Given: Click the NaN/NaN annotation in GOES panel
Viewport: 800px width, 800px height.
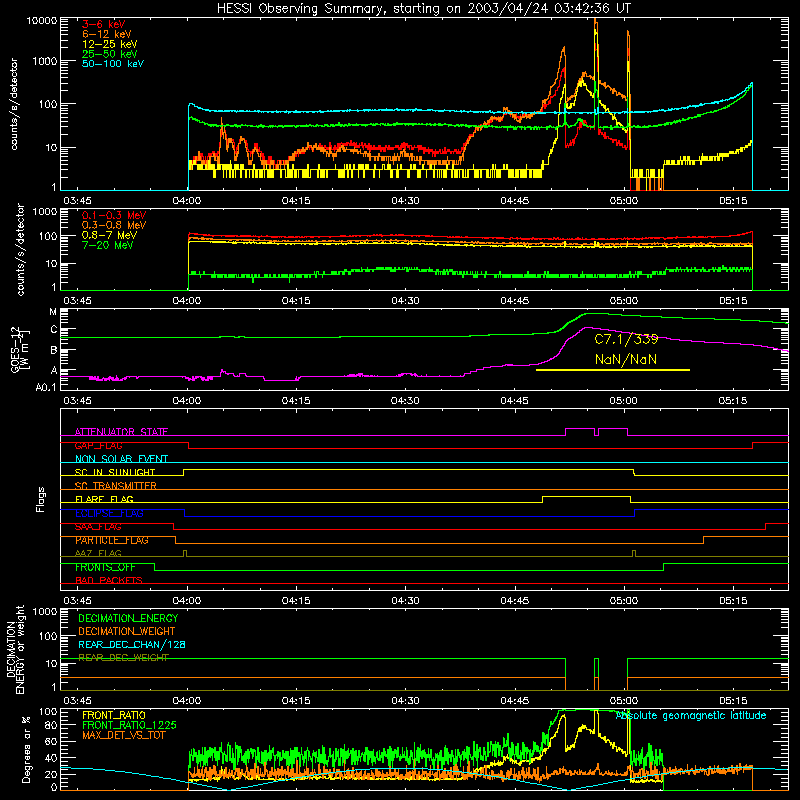Looking at the screenshot, I should [626, 359].
